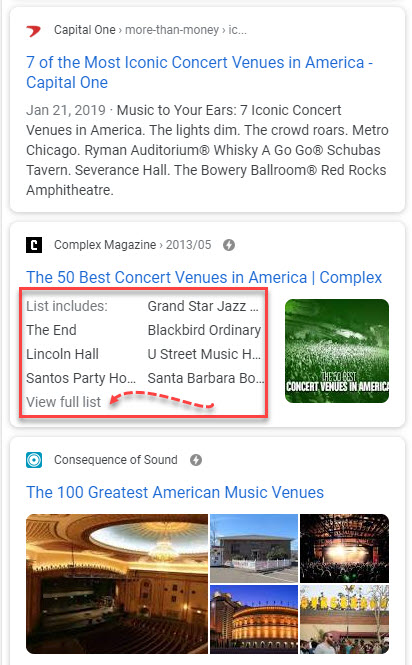Open the 7 Most Iconic Concert Venues link
This screenshot has width=412, height=665.
click(199, 72)
